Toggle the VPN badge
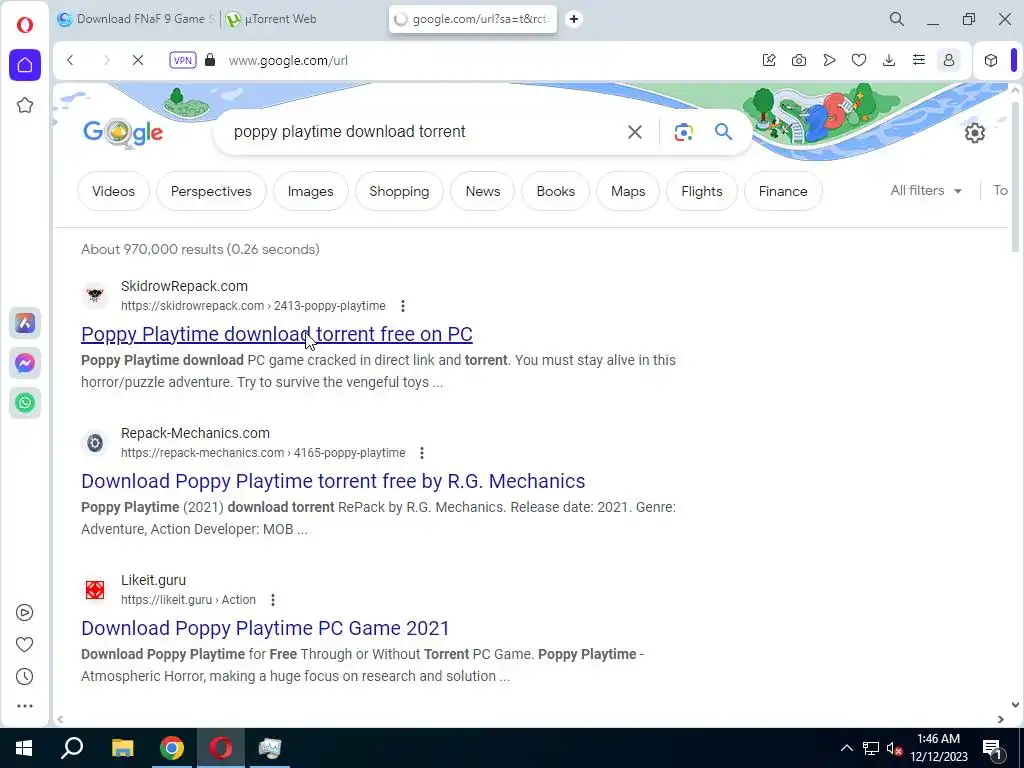The height and width of the screenshot is (768, 1024). [x=182, y=60]
